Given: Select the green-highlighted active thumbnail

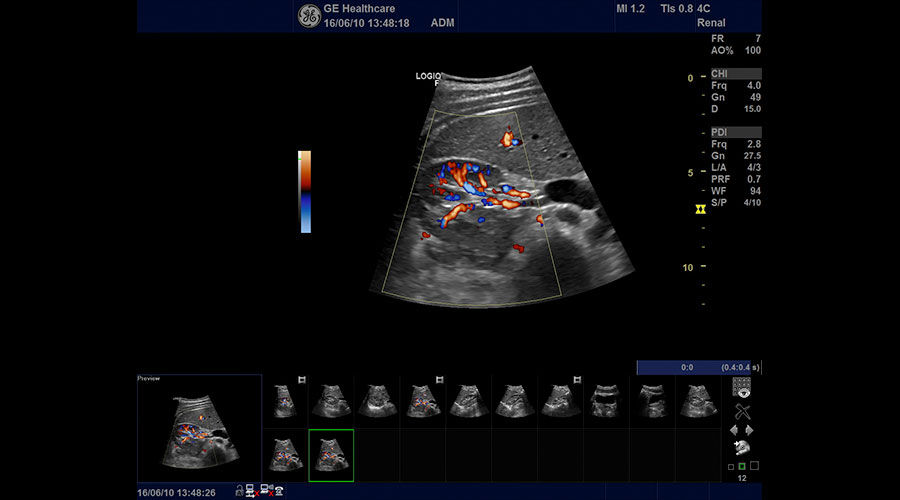Looking at the screenshot, I should click(x=331, y=455).
